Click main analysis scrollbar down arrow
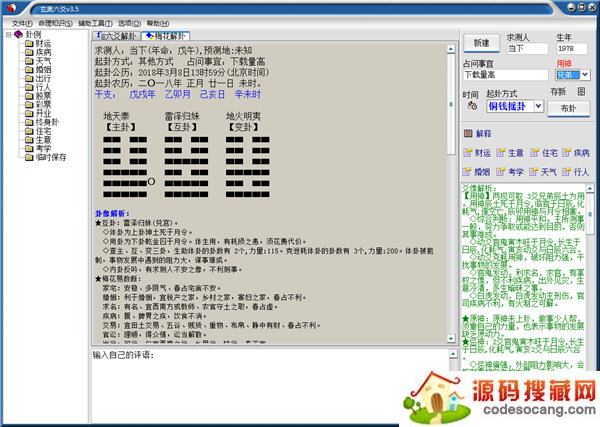The width and height of the screenshot is (600, 427). (x=451, y=339)
